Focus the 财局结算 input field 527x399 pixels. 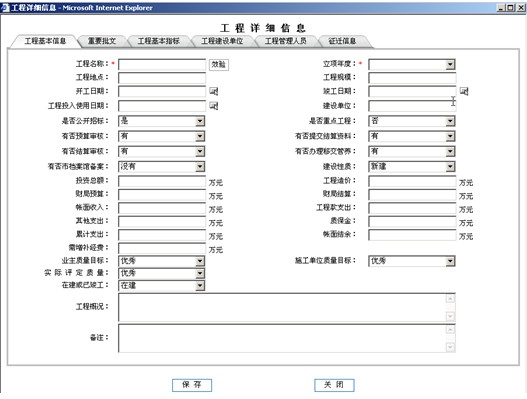click(x=412, y=195)
